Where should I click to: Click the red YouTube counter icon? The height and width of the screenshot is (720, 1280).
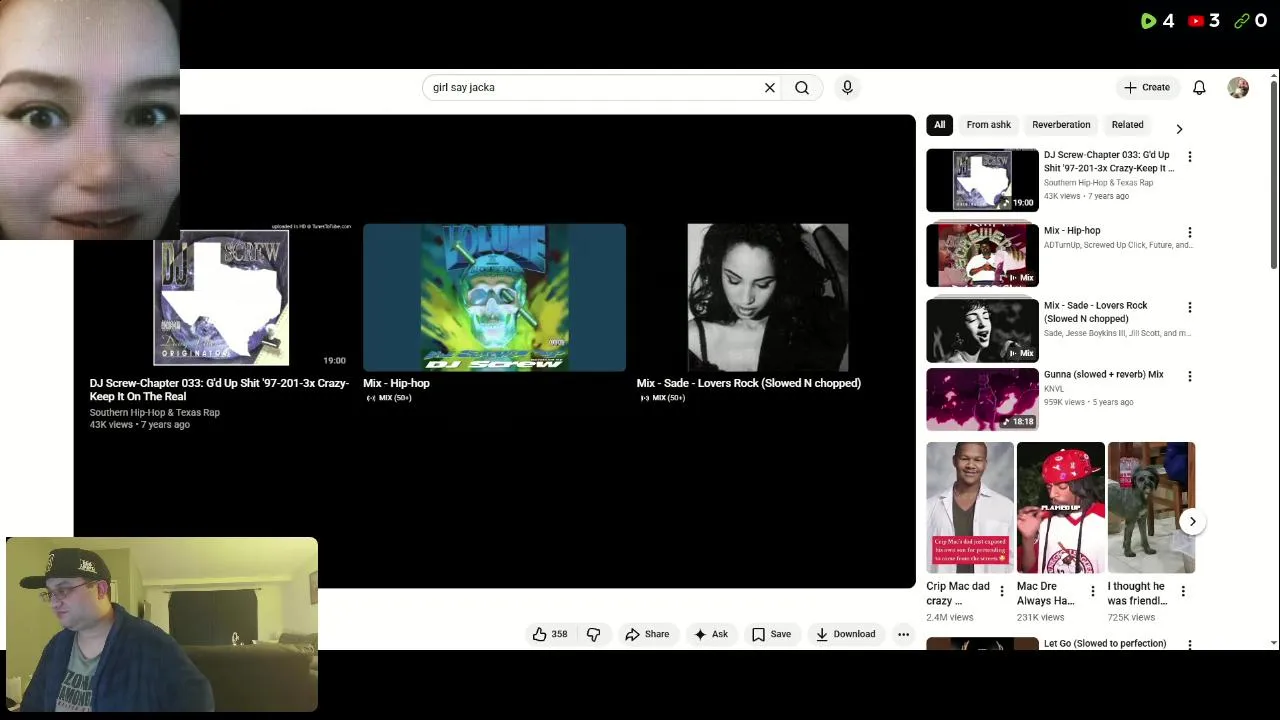point(1195,21)
